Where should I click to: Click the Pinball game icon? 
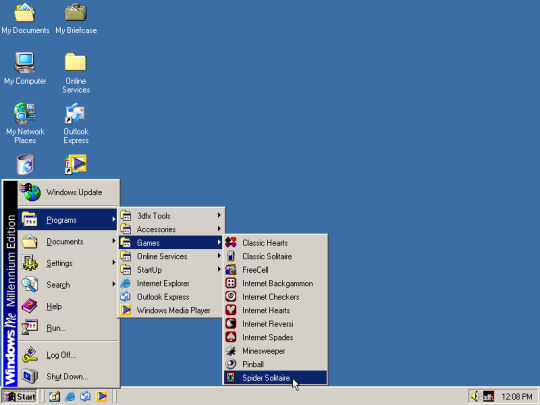point(231,364)
